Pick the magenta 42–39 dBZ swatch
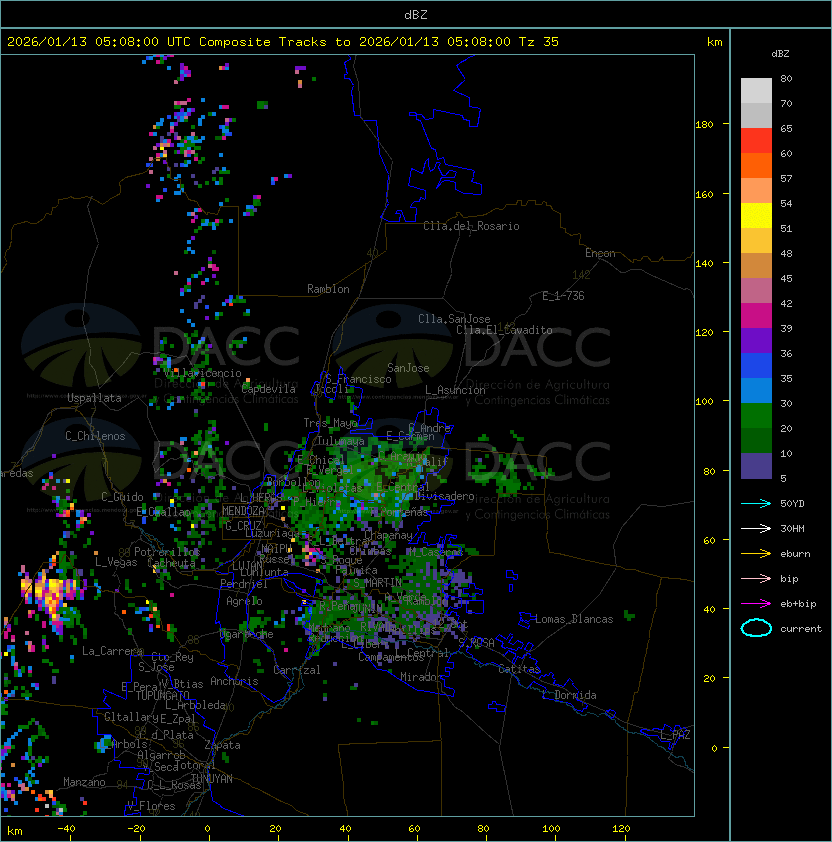The width and height of the screenshot is (832, 842). pyautogui.click(x=756, y=316)
